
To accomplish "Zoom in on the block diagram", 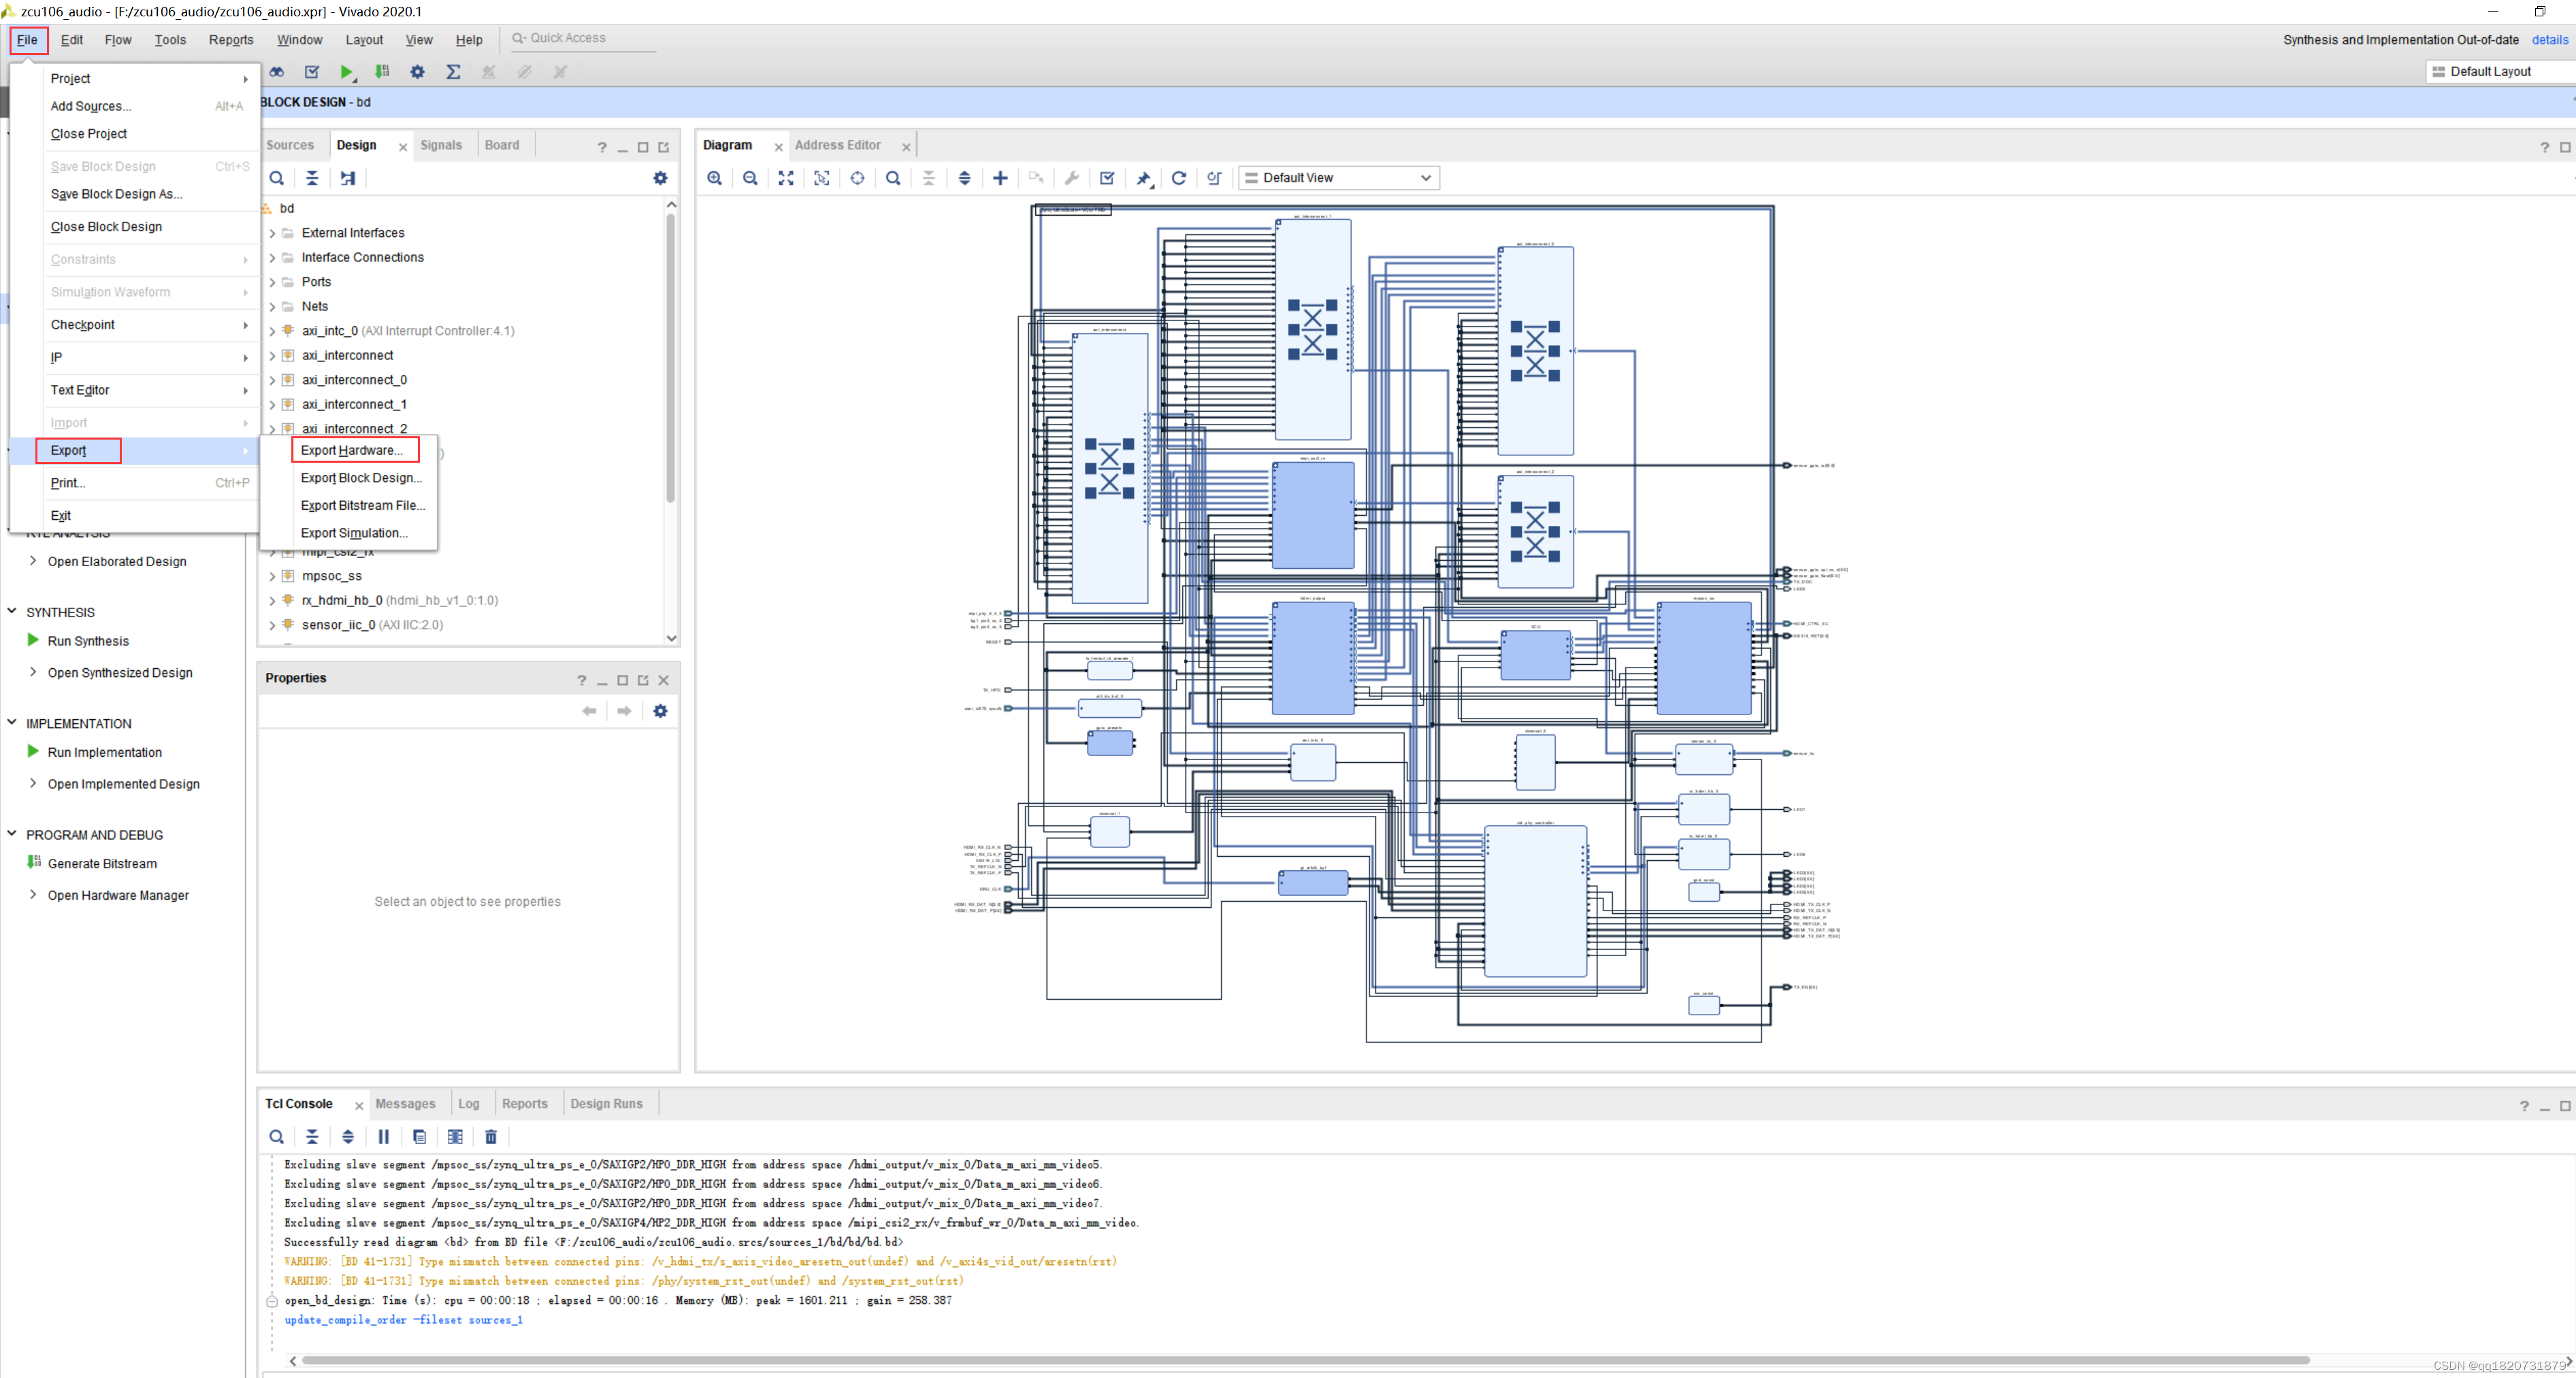I will tap(714, 178).
